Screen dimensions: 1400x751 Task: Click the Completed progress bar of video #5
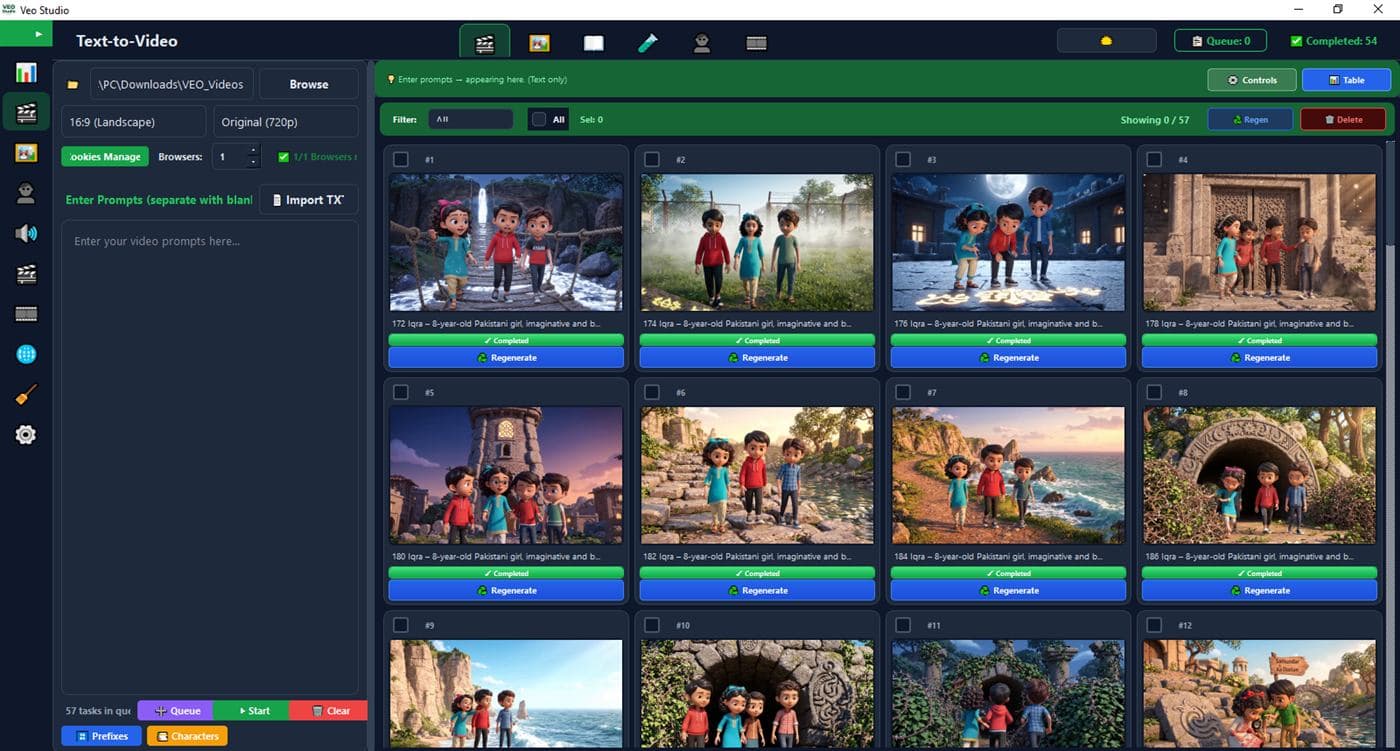point(506,573)
